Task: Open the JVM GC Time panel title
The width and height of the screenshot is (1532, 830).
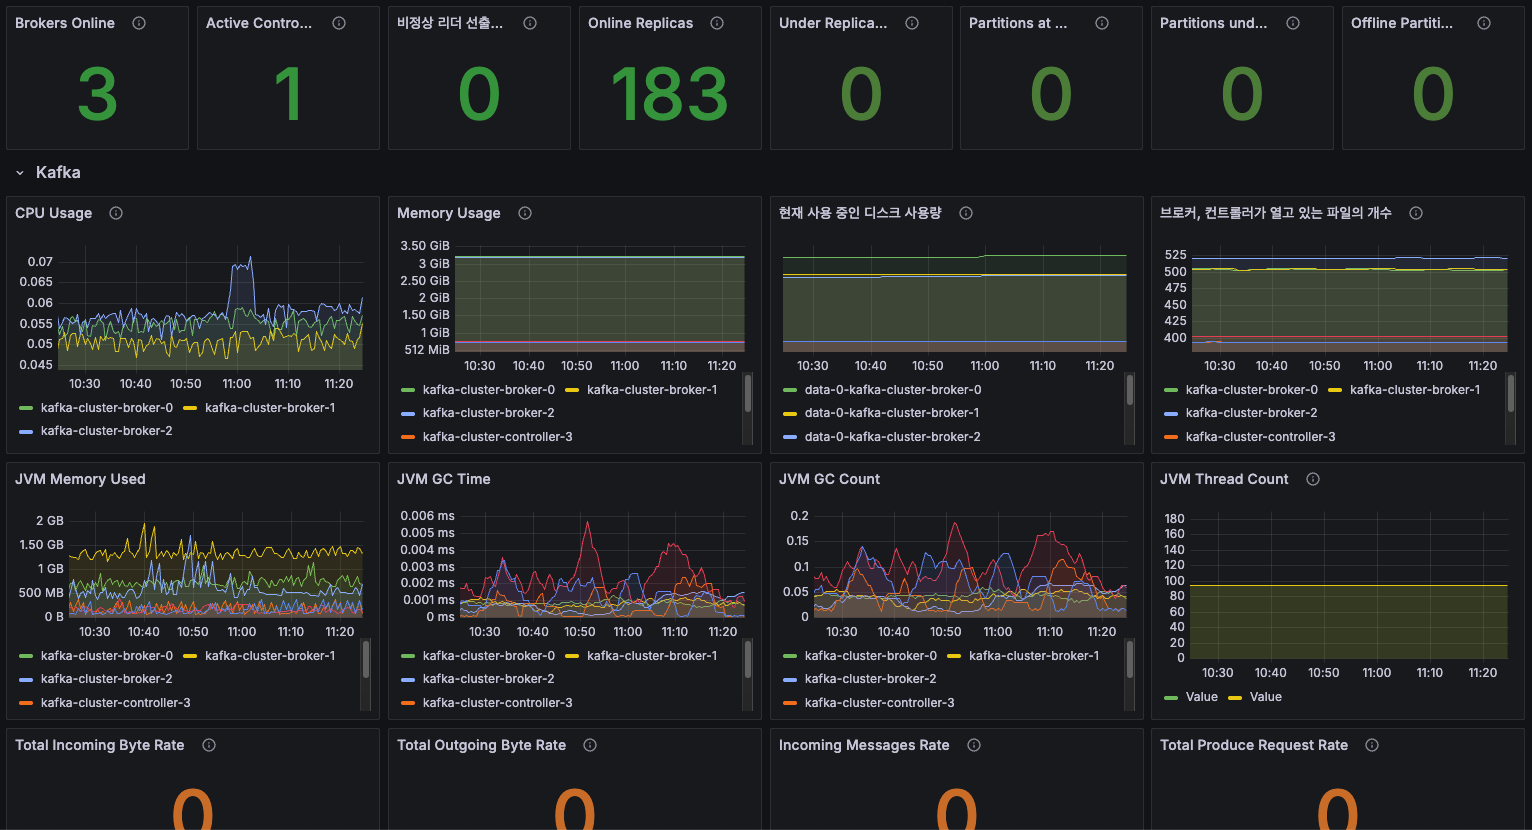Action: tap(444, 479)
